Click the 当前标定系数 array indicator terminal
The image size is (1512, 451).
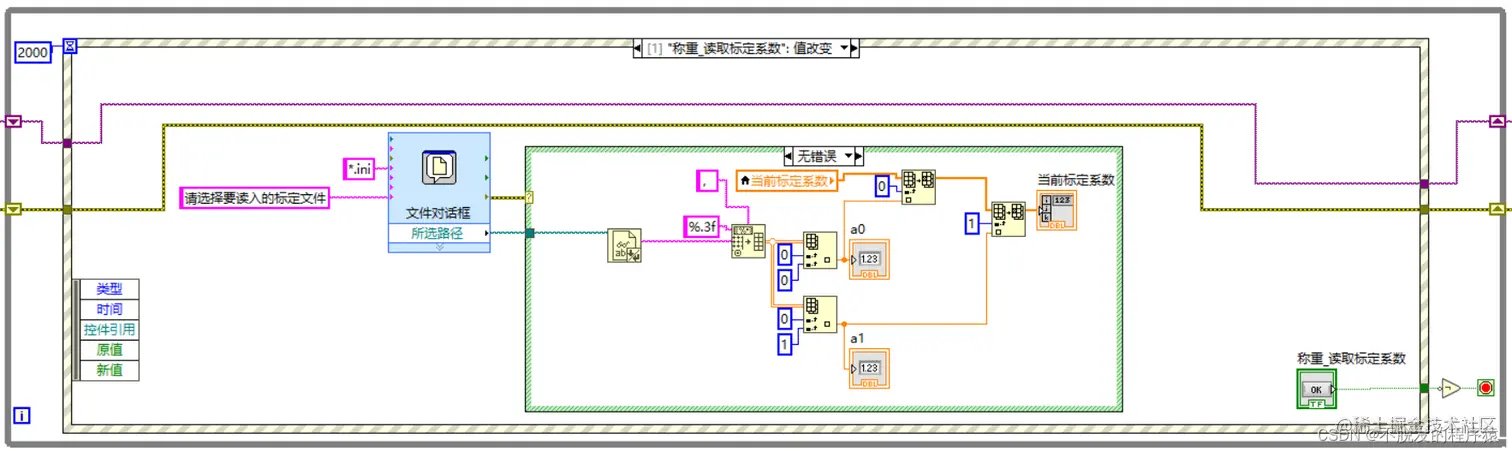pyautogui.click(x=1057, y=212)
